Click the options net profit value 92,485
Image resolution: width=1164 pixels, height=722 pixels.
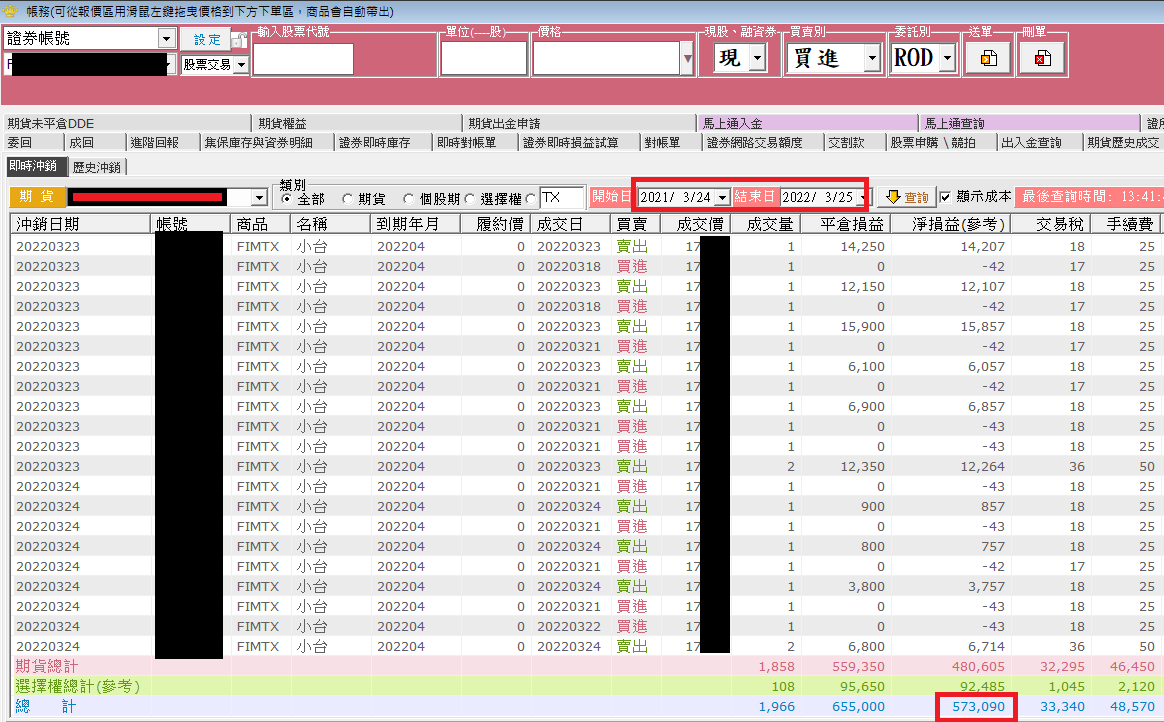pos(982,686)
